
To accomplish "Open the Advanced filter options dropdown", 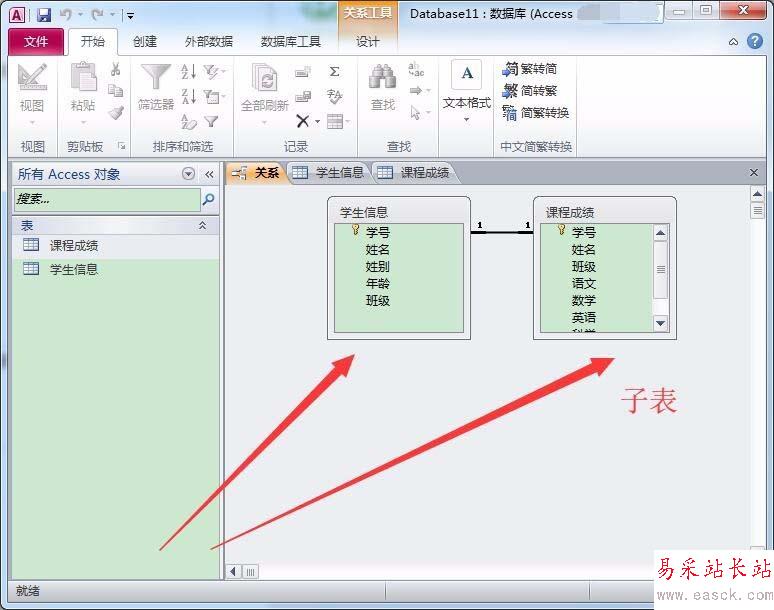I will [x=214, y=96].
